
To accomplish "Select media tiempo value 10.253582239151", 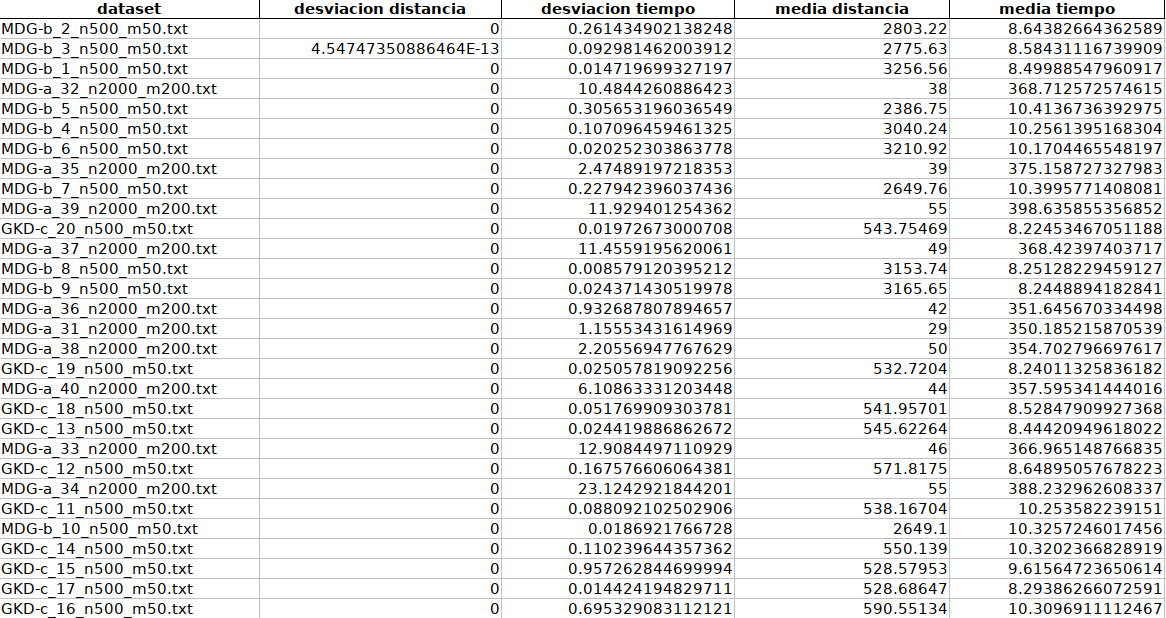I will click(1090, 509).
